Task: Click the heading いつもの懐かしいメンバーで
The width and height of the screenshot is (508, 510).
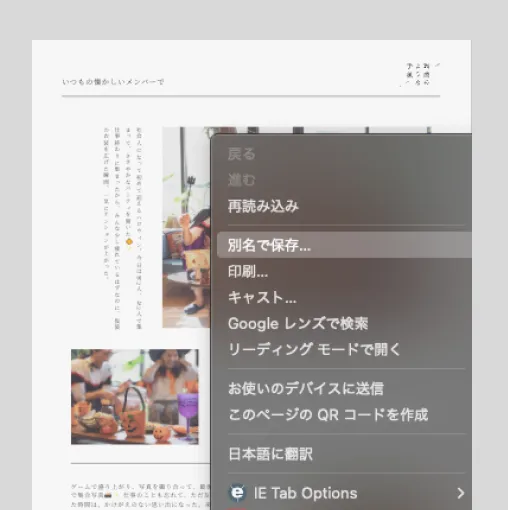Action: (113, 82)
